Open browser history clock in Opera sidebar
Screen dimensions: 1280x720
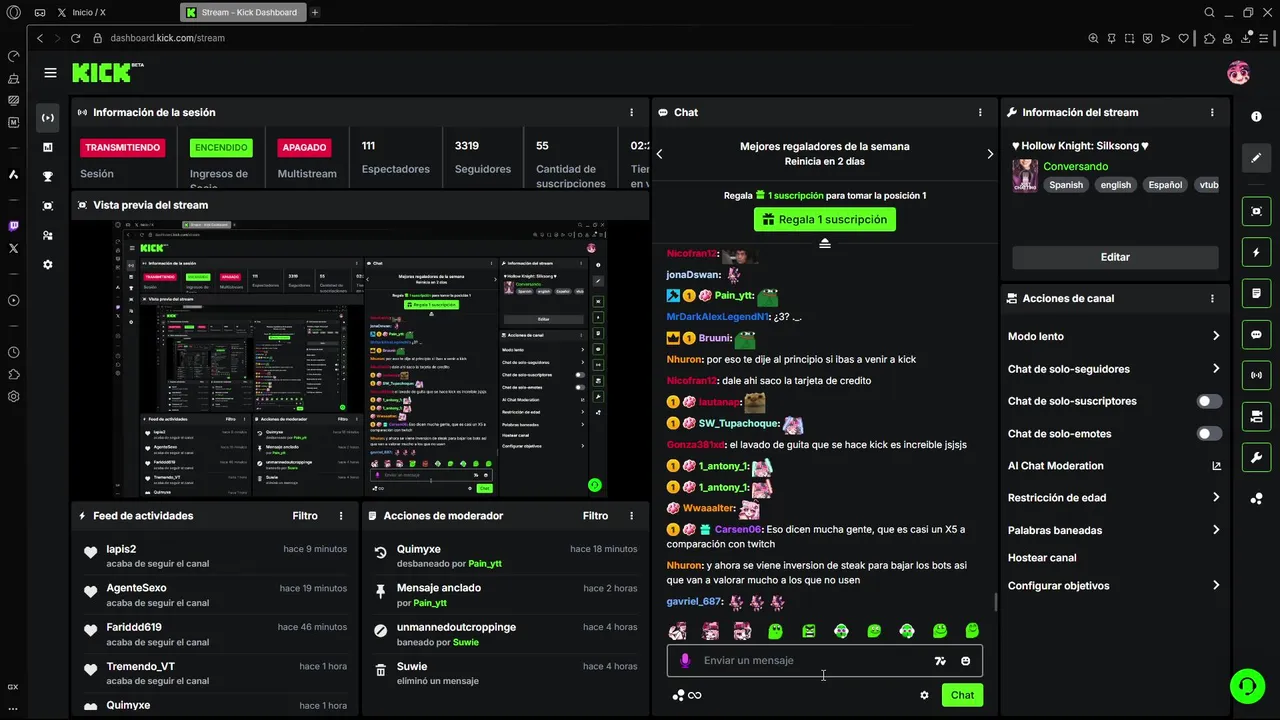coord(13,352)
